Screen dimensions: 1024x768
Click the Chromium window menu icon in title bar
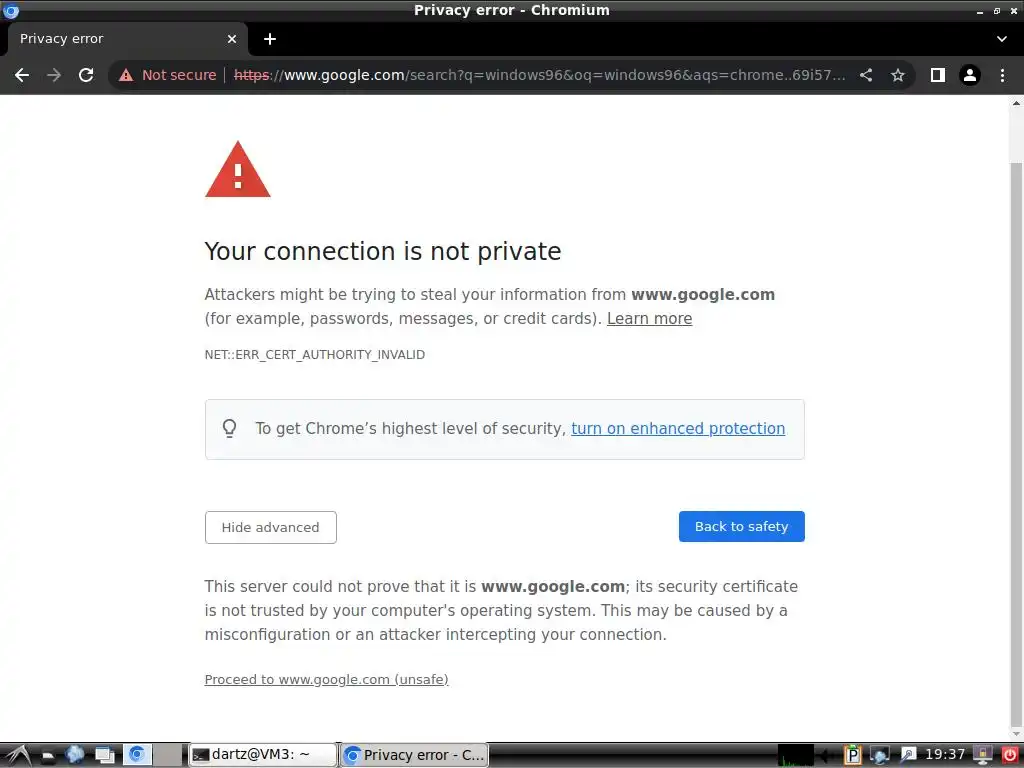(x=10, y=10)
